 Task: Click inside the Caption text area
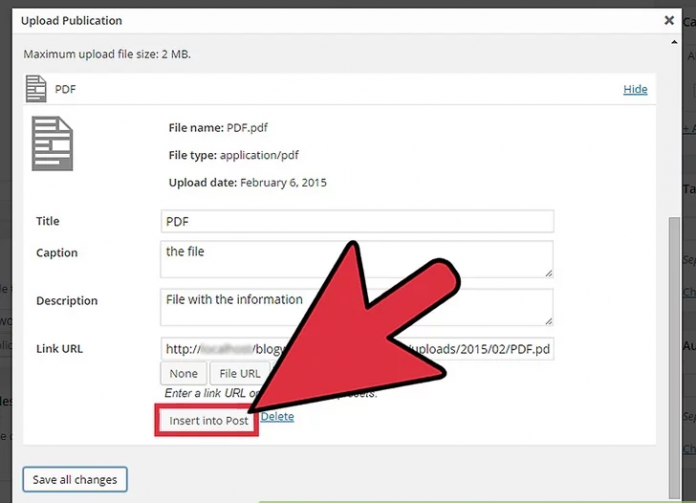(356, 259)
